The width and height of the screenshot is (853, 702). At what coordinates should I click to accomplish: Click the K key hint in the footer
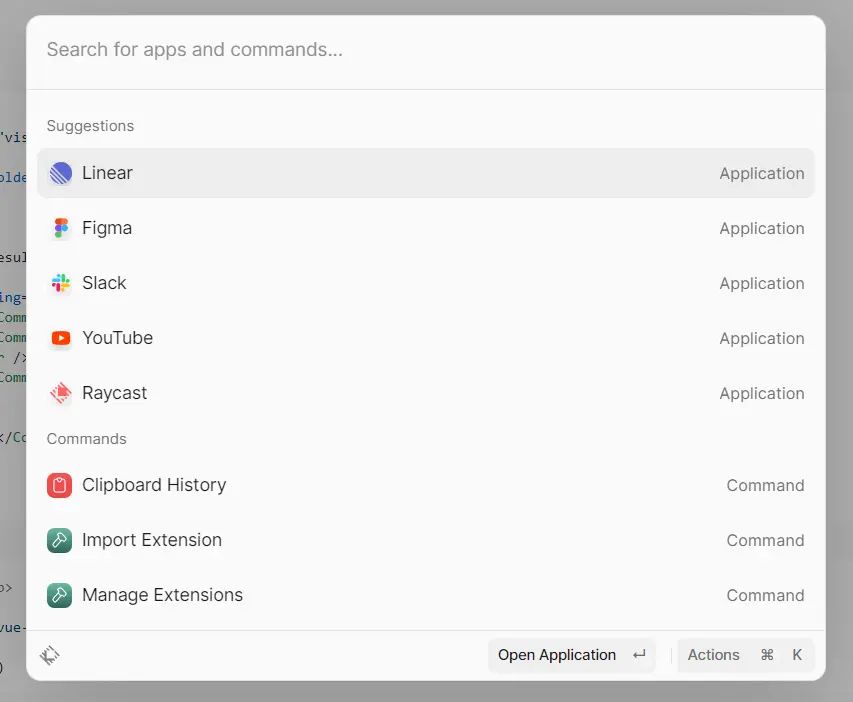coord(797,655)
